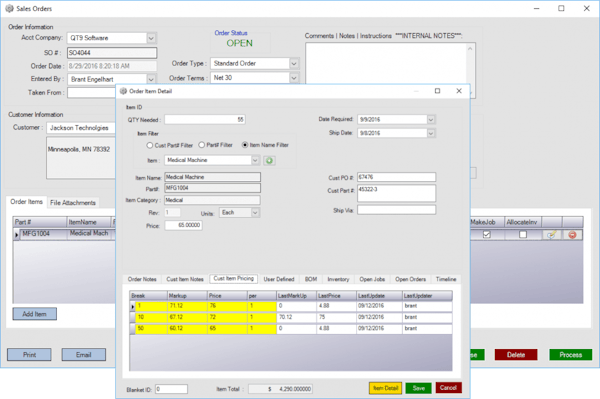This screenshot has width=600, height=399.
Task: Click the green add item icon beside Item dropdown
Action: (x=269, y=161)
